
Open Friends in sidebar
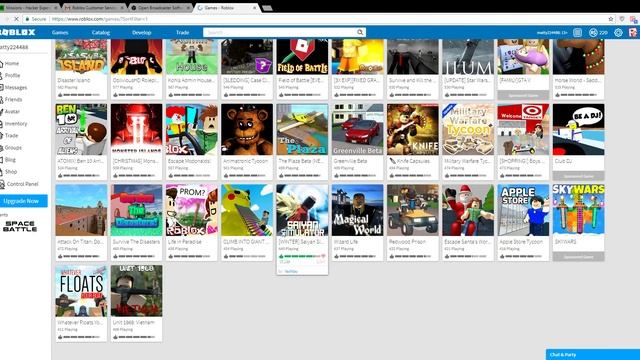pos(13,100)
